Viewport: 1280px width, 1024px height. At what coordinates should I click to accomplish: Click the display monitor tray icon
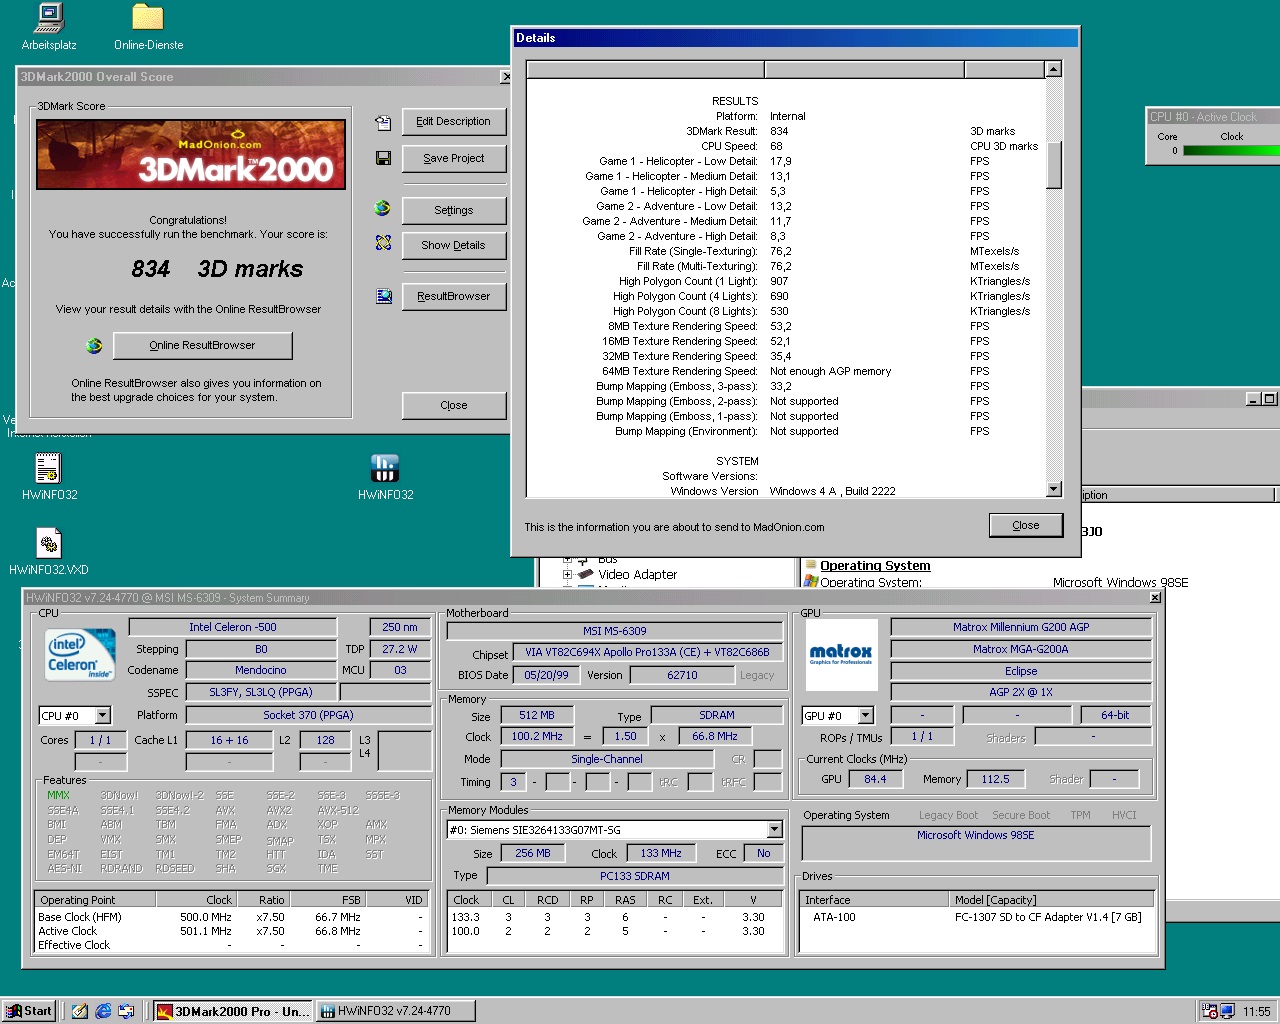click(1227, 1011)
